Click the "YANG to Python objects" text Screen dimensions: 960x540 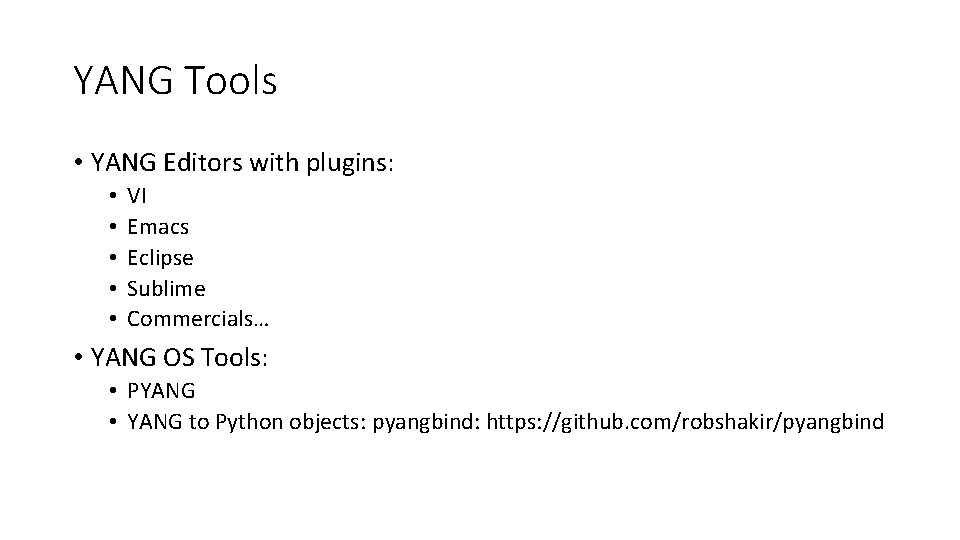click(246, 422)
